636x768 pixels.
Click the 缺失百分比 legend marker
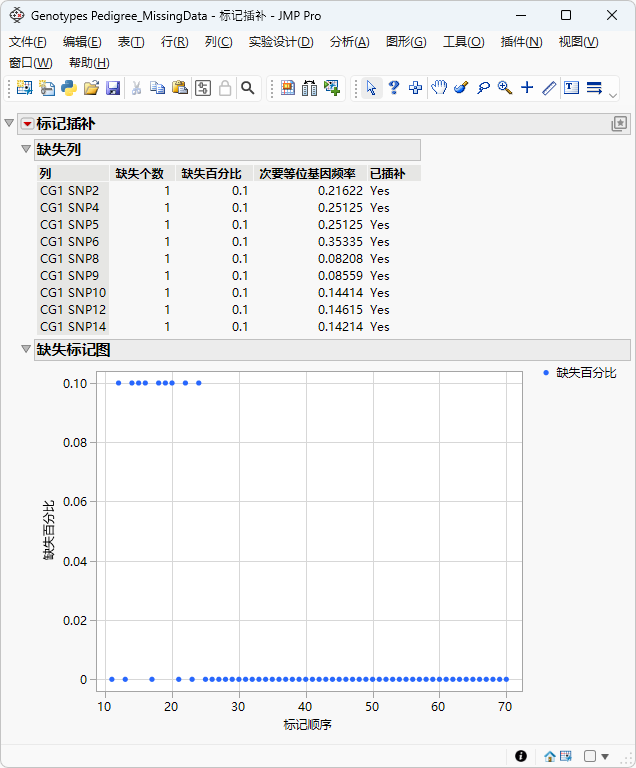[546, 373]
